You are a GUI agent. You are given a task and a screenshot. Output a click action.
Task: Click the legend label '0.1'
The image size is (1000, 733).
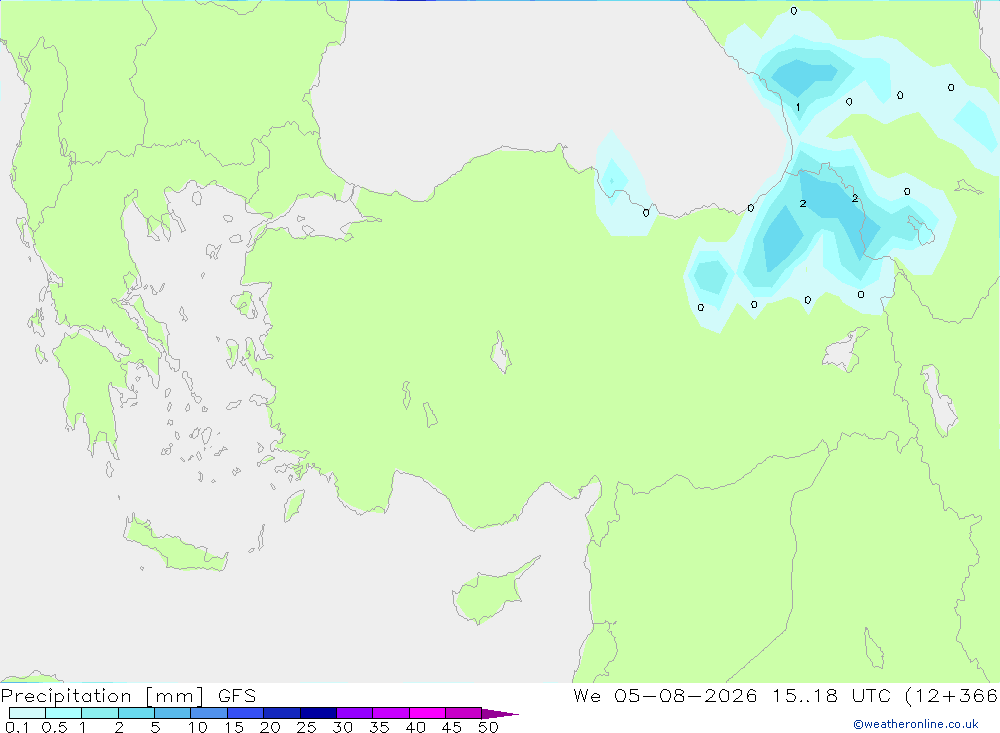coord(17,727)
